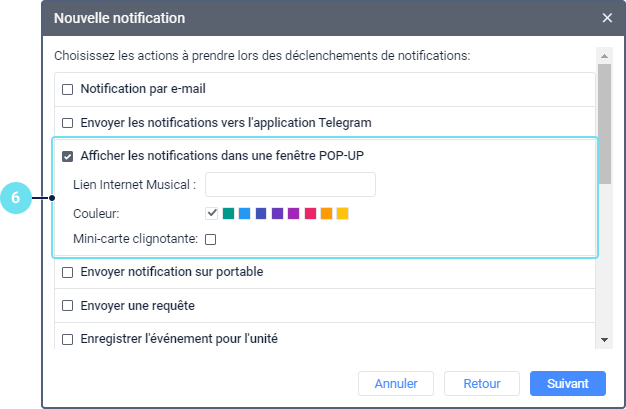Select the default checkmark color option
Image resolution: width=626 pixels, height=409 pixels.
pyautogui.click(x=212, y=213)
